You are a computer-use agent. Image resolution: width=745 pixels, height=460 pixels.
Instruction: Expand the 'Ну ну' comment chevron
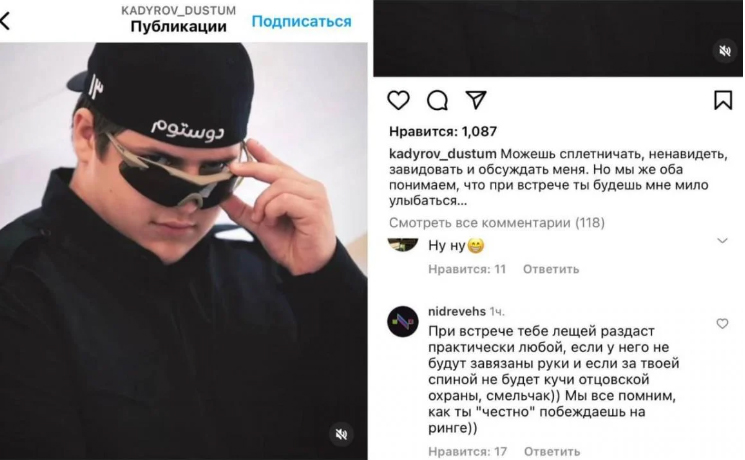click(722, 240)
